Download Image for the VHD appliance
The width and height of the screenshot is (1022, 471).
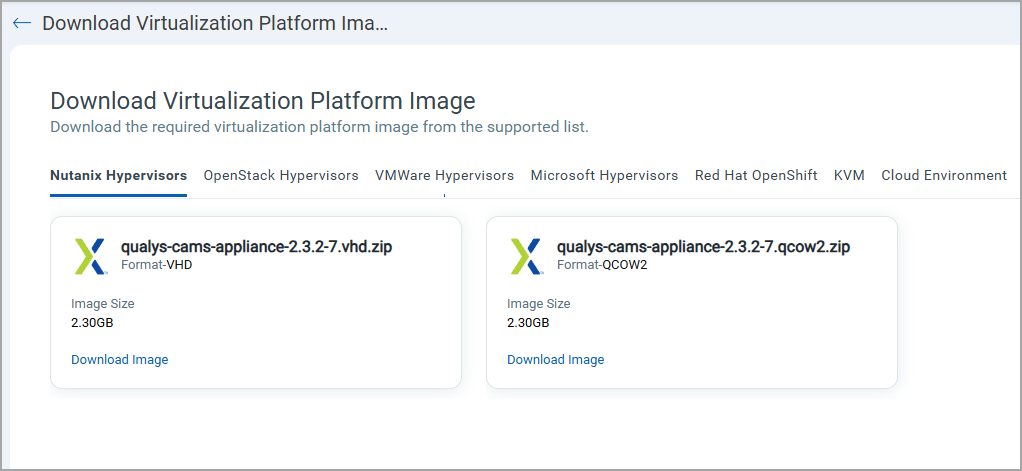[x=119, y=360]
